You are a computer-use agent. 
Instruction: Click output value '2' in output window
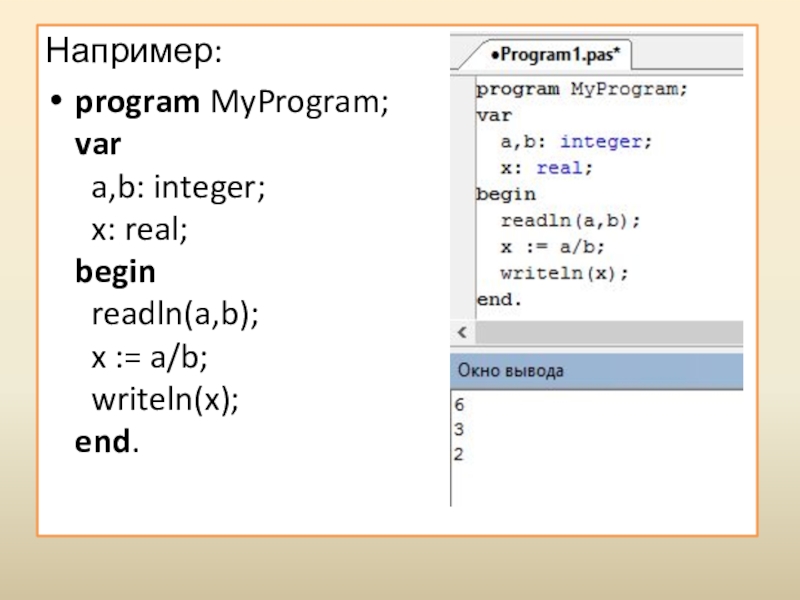click(x=458, y=454)
